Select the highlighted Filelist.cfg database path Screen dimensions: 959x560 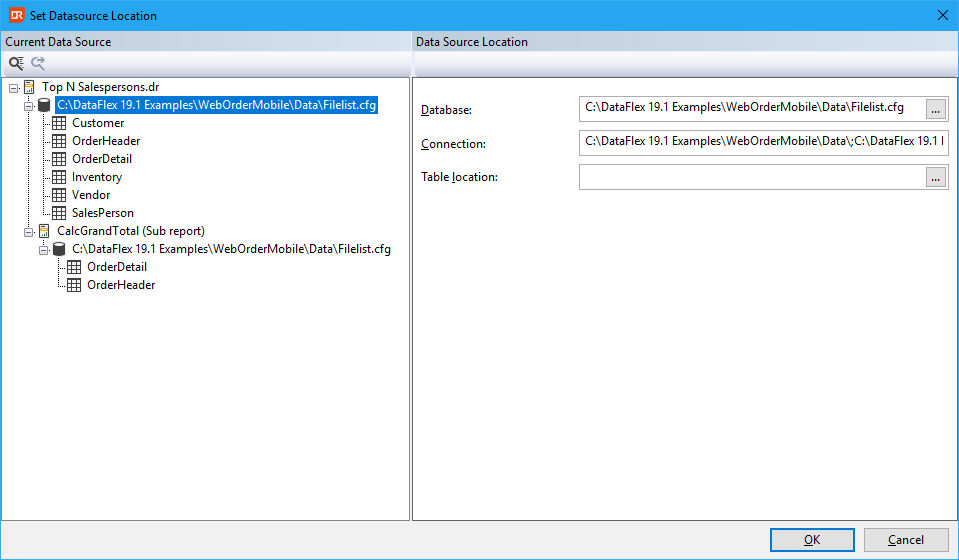[x=217, y=105]
